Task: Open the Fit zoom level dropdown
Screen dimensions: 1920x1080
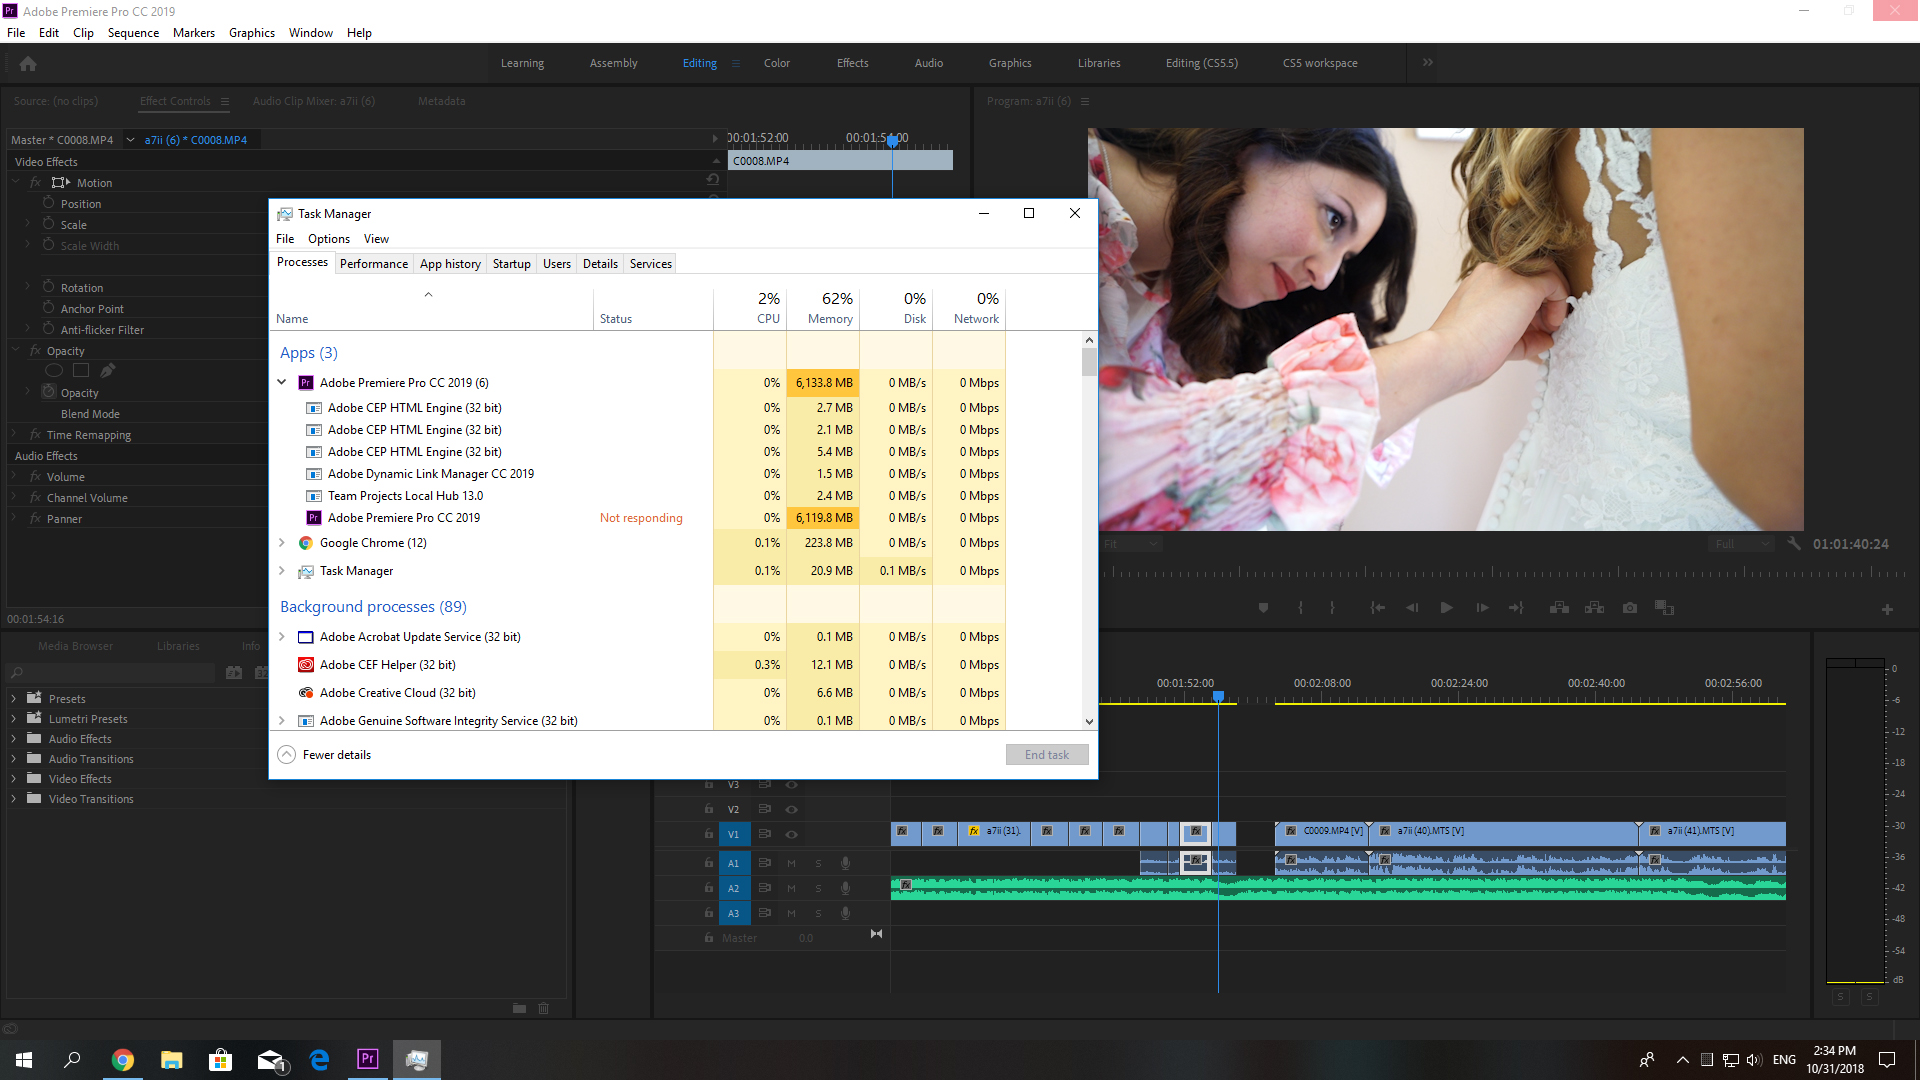Action: [x=1132, y=544]
